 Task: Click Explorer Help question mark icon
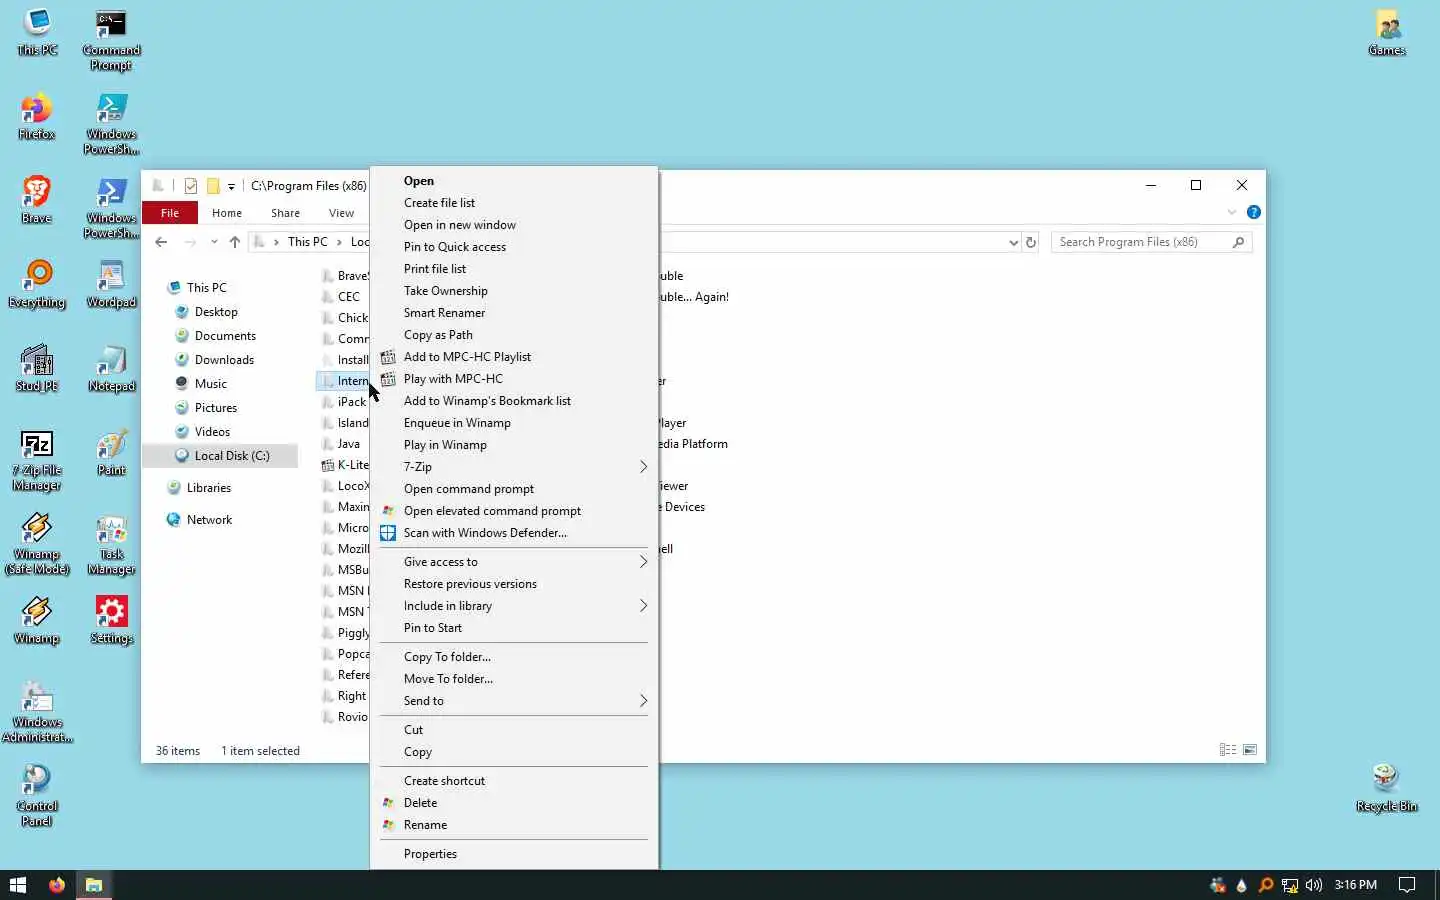point(1254,212)
